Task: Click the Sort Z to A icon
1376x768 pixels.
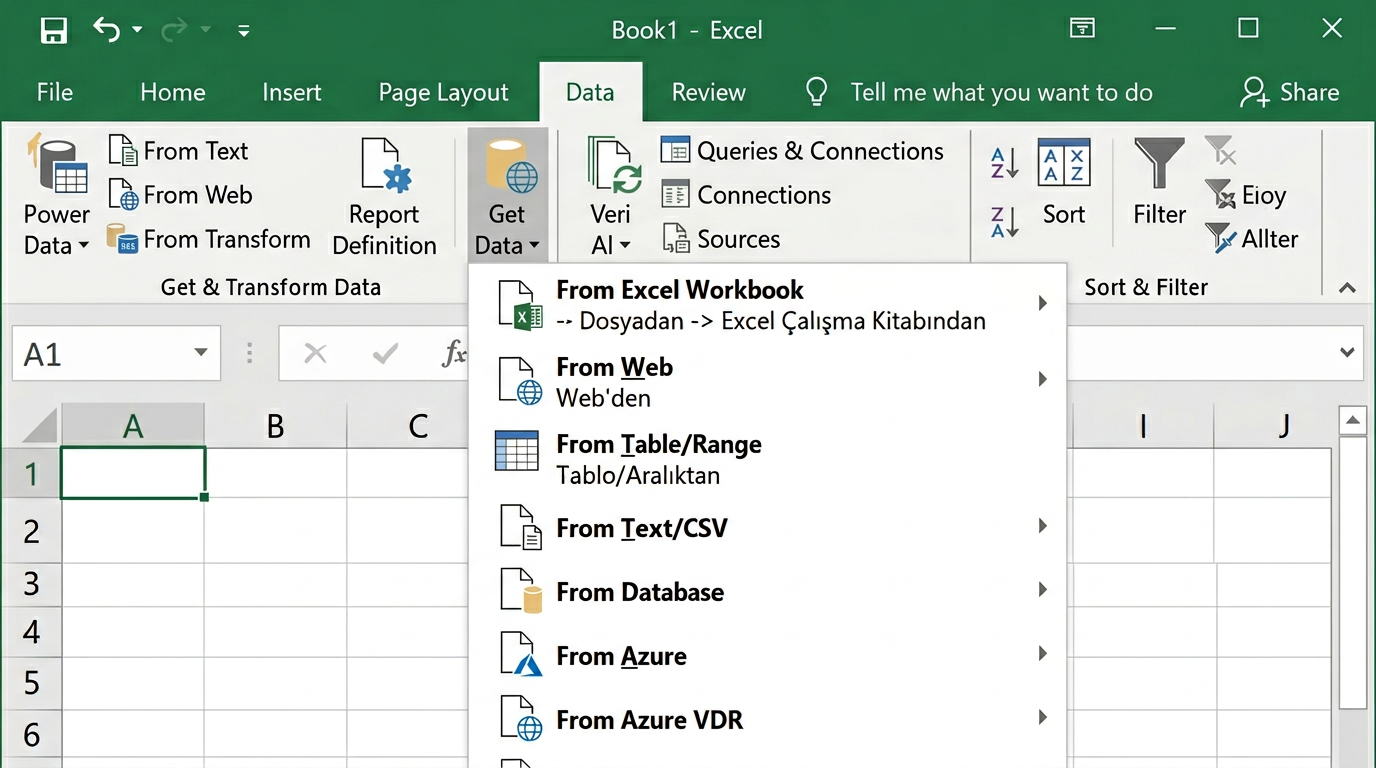Action: point(1004,221)
